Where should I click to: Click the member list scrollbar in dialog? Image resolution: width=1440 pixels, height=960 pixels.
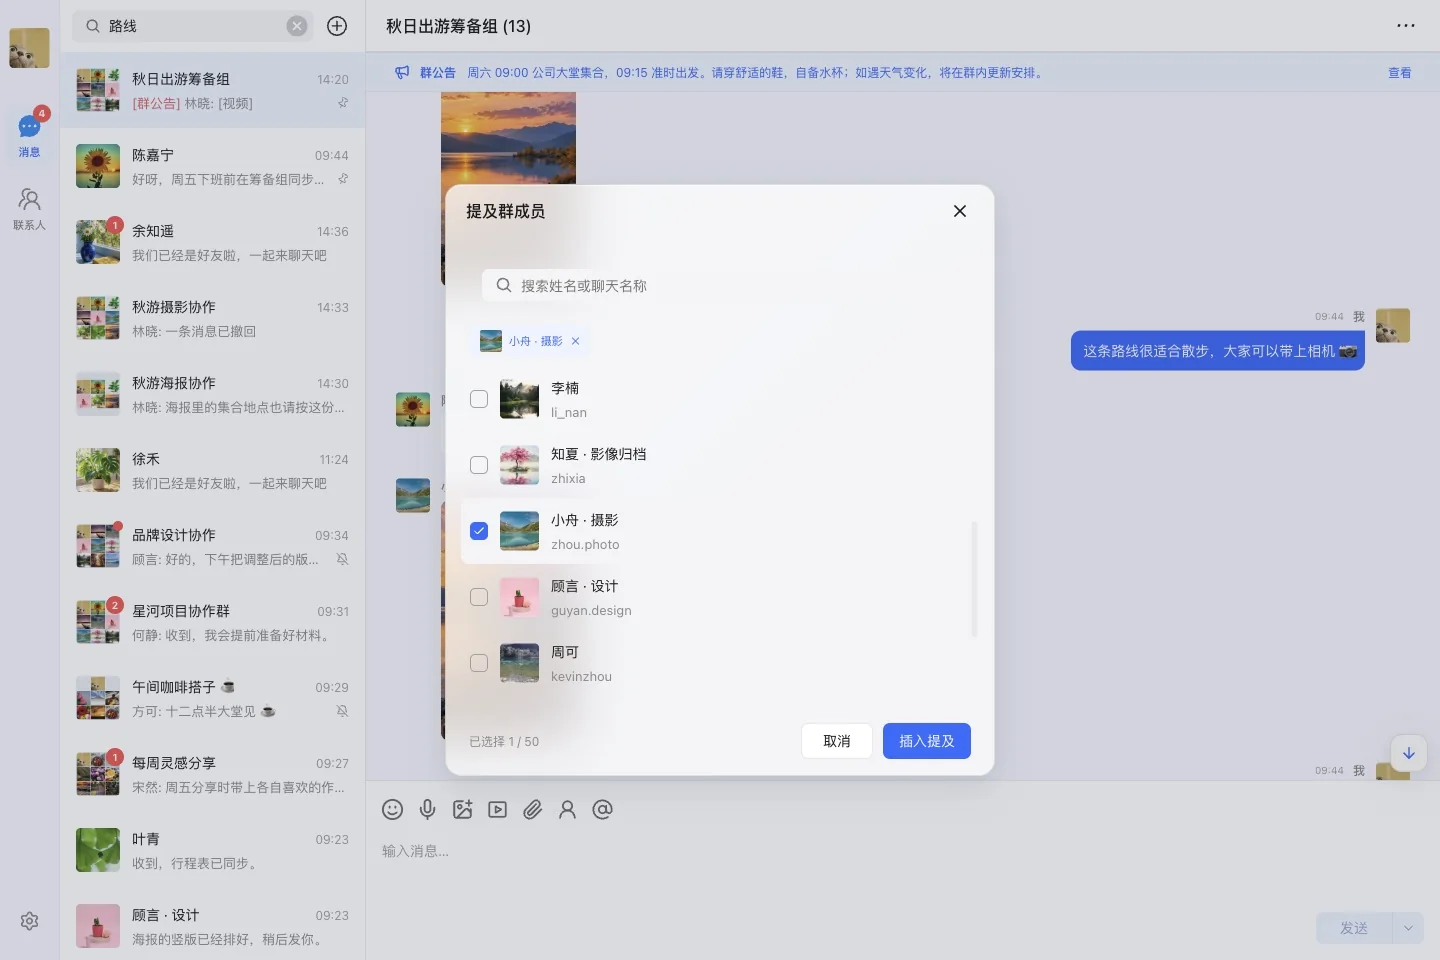coord(974,579)
